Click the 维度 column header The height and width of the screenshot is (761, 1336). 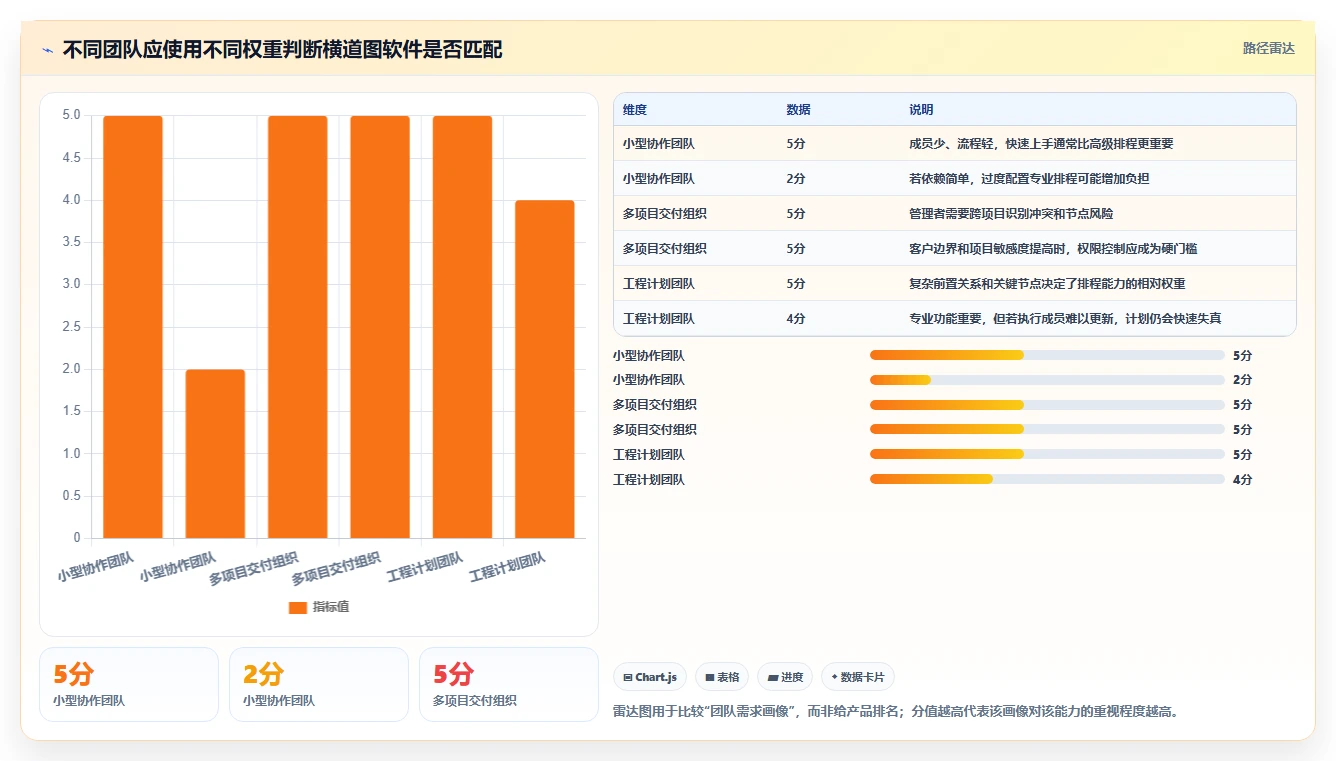[x=635, y=110]
